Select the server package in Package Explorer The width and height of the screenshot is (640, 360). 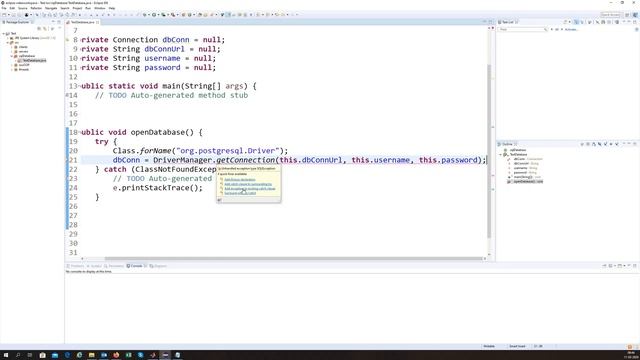(x=24, y=51)
